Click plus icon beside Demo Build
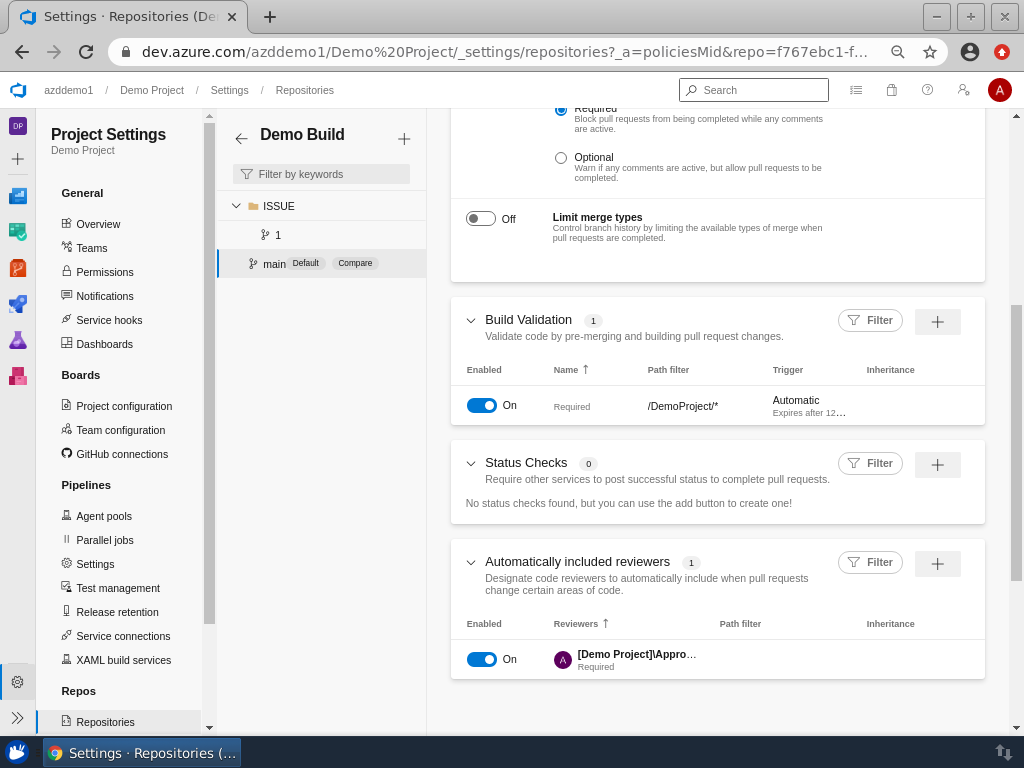Viewport: 1024px width, 768px height. tap(404, 138)
